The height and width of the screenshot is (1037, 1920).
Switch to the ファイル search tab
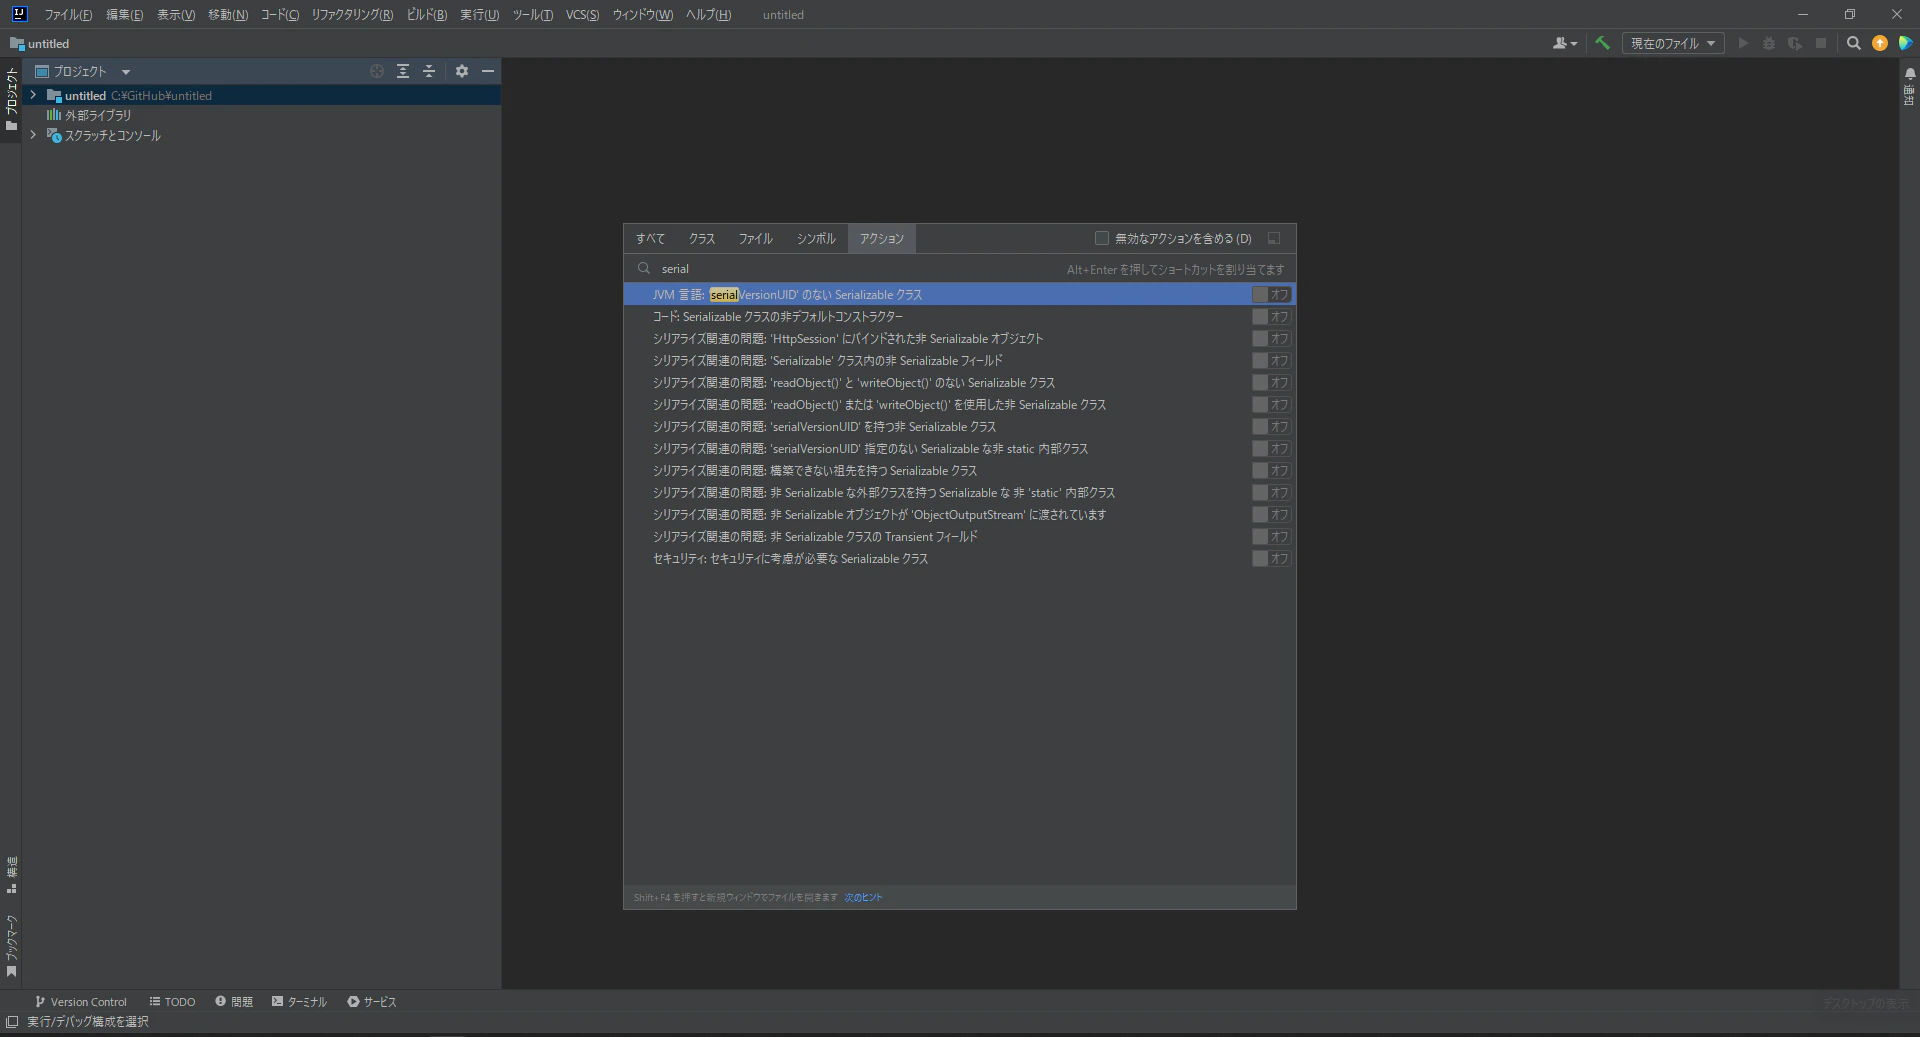pos(756,239)
